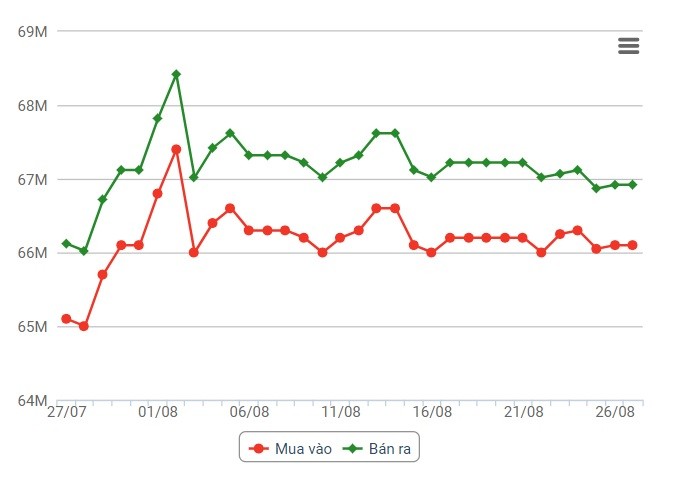Click the leftmost red Mua vào point
The width and height of the screenshot is (681, 477).
click(66, 319)
